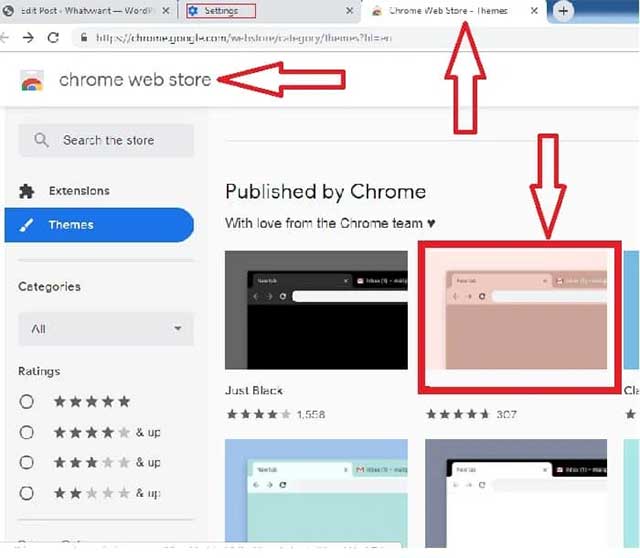Close the Edit Post tab
The image size is (640, 558).
[x=166, y=11]
